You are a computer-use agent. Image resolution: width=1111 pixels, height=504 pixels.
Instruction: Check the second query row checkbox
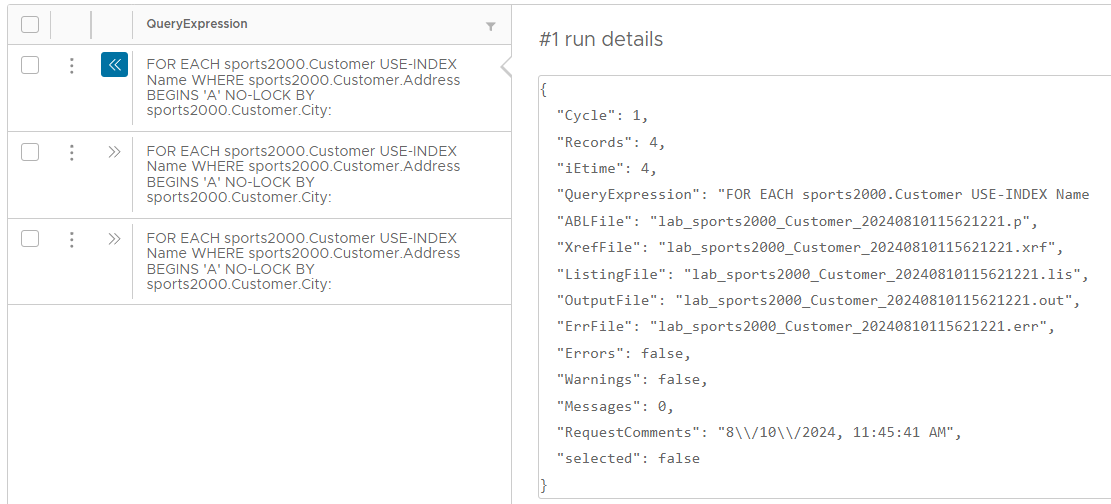[30, 152]
